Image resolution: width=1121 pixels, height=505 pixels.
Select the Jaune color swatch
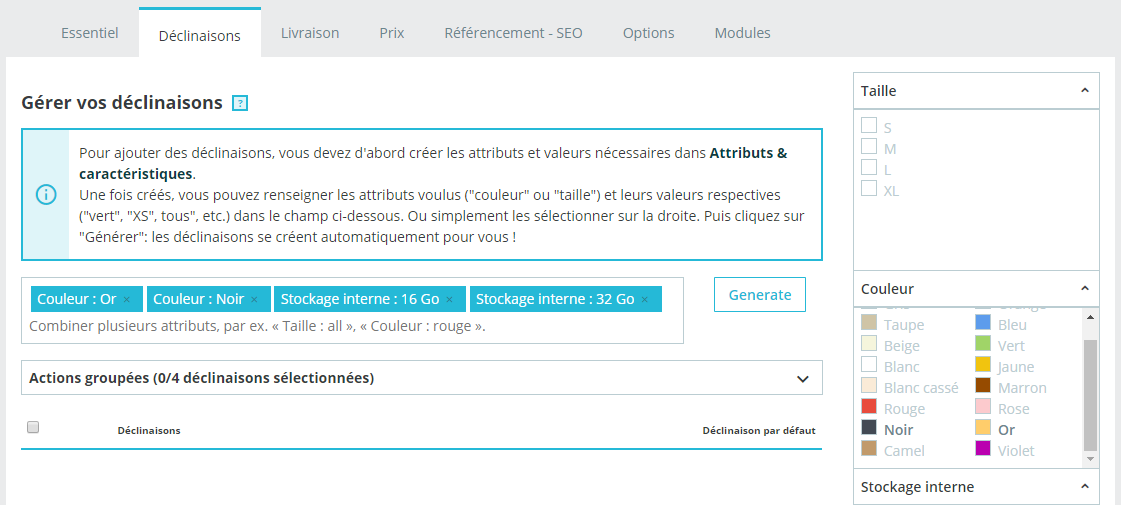pyautogui.click(x=983, y=364)
